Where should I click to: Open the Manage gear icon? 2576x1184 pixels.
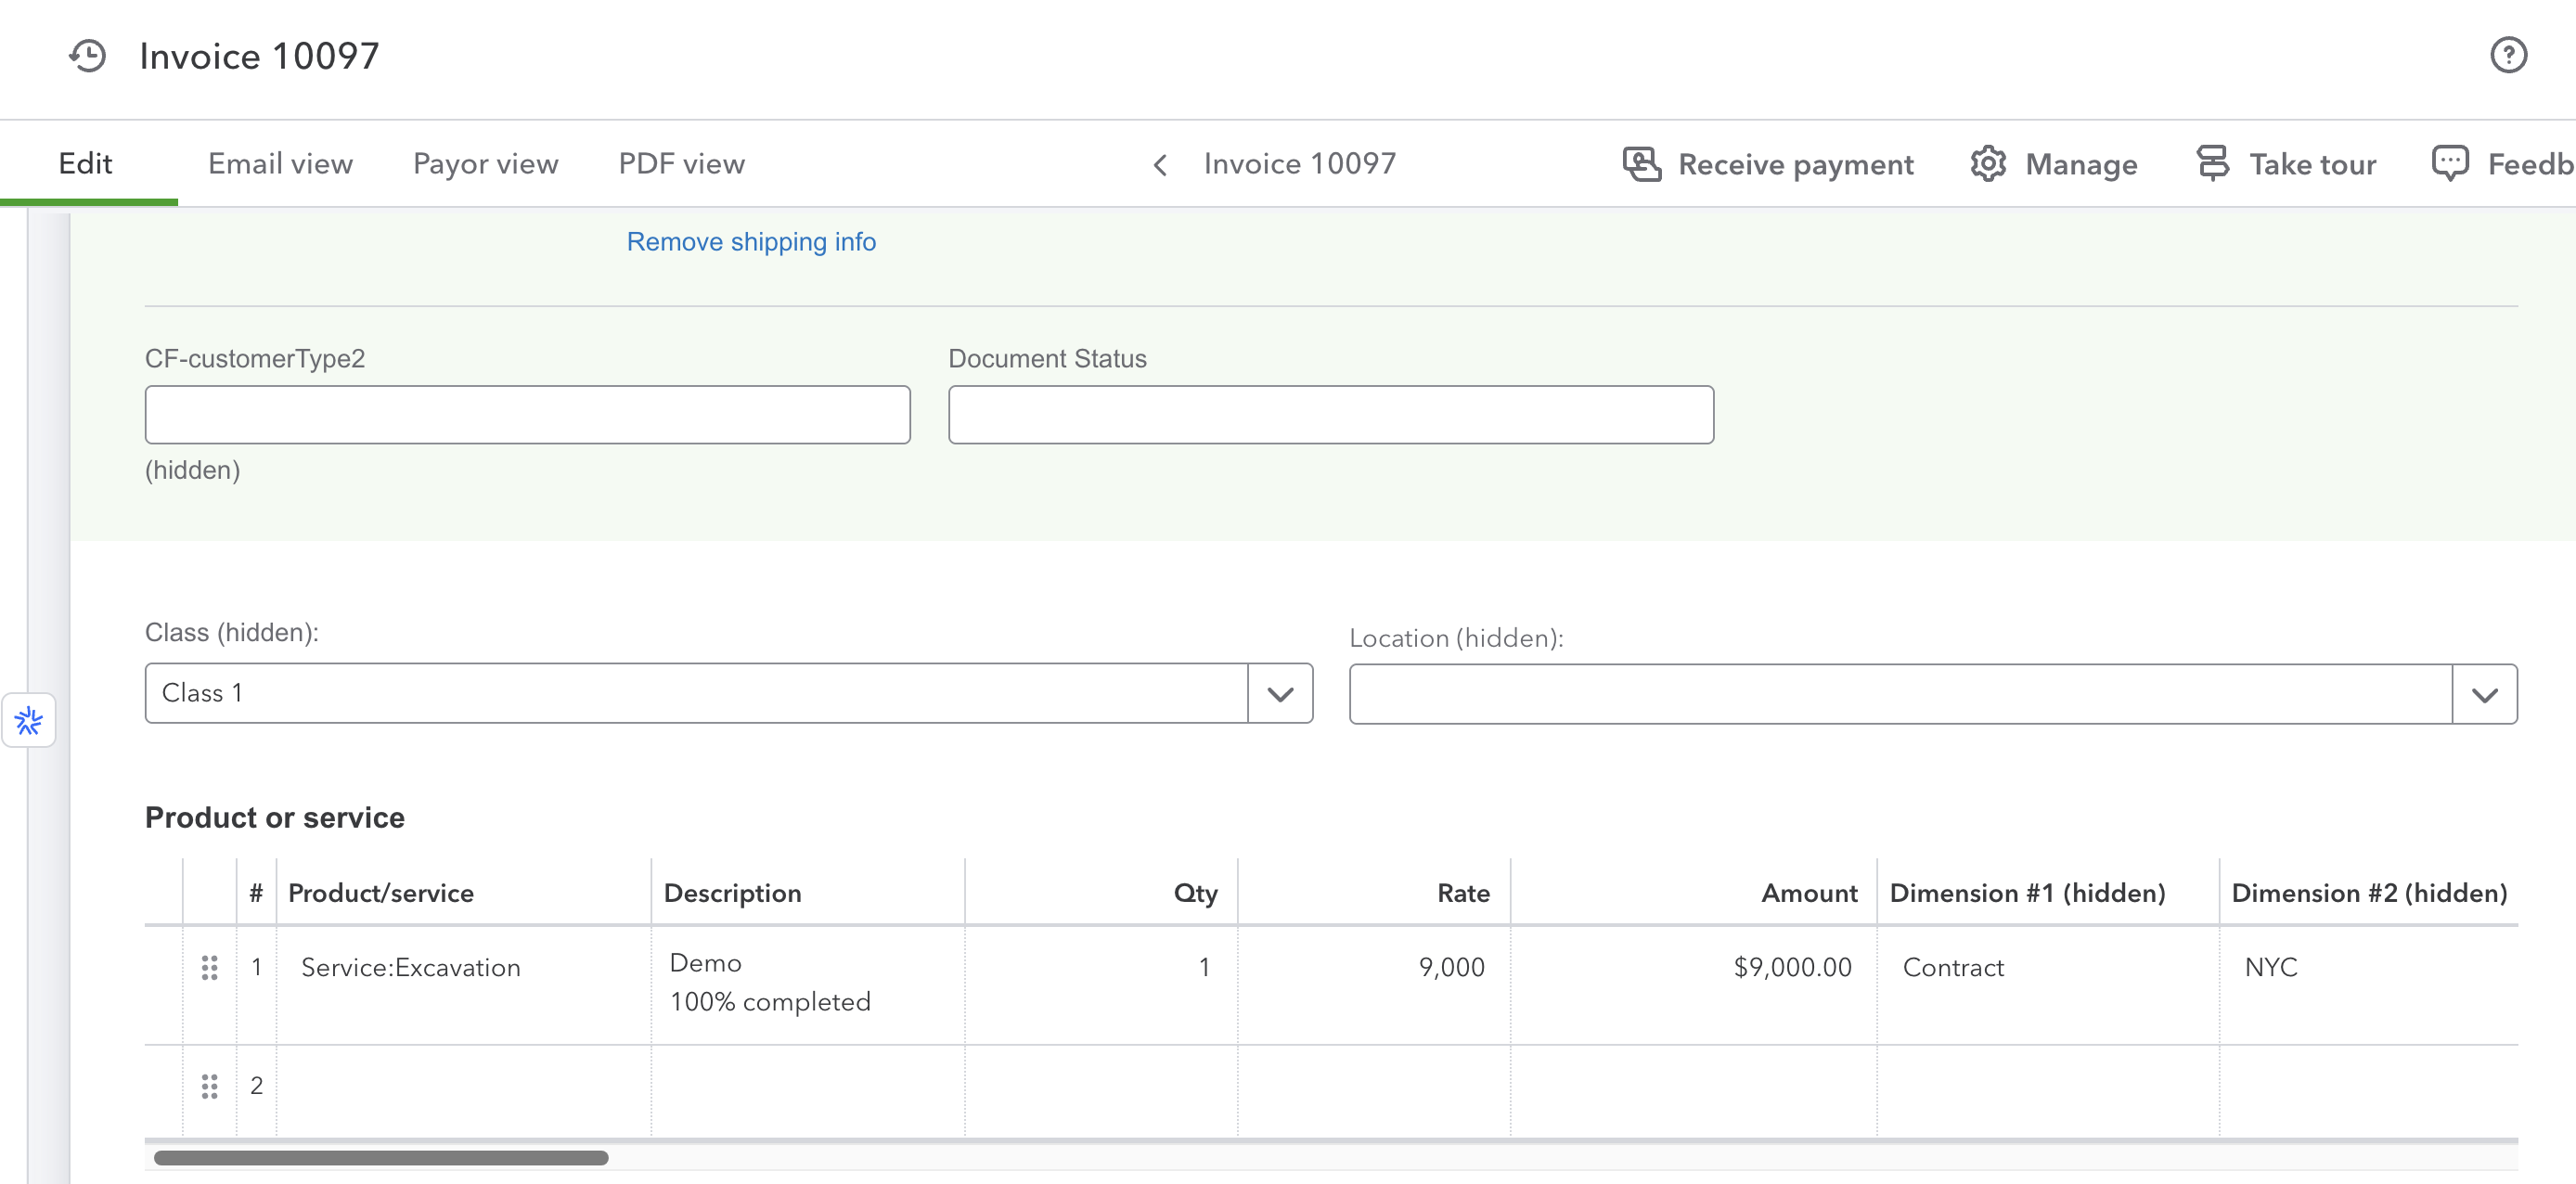1988,164
